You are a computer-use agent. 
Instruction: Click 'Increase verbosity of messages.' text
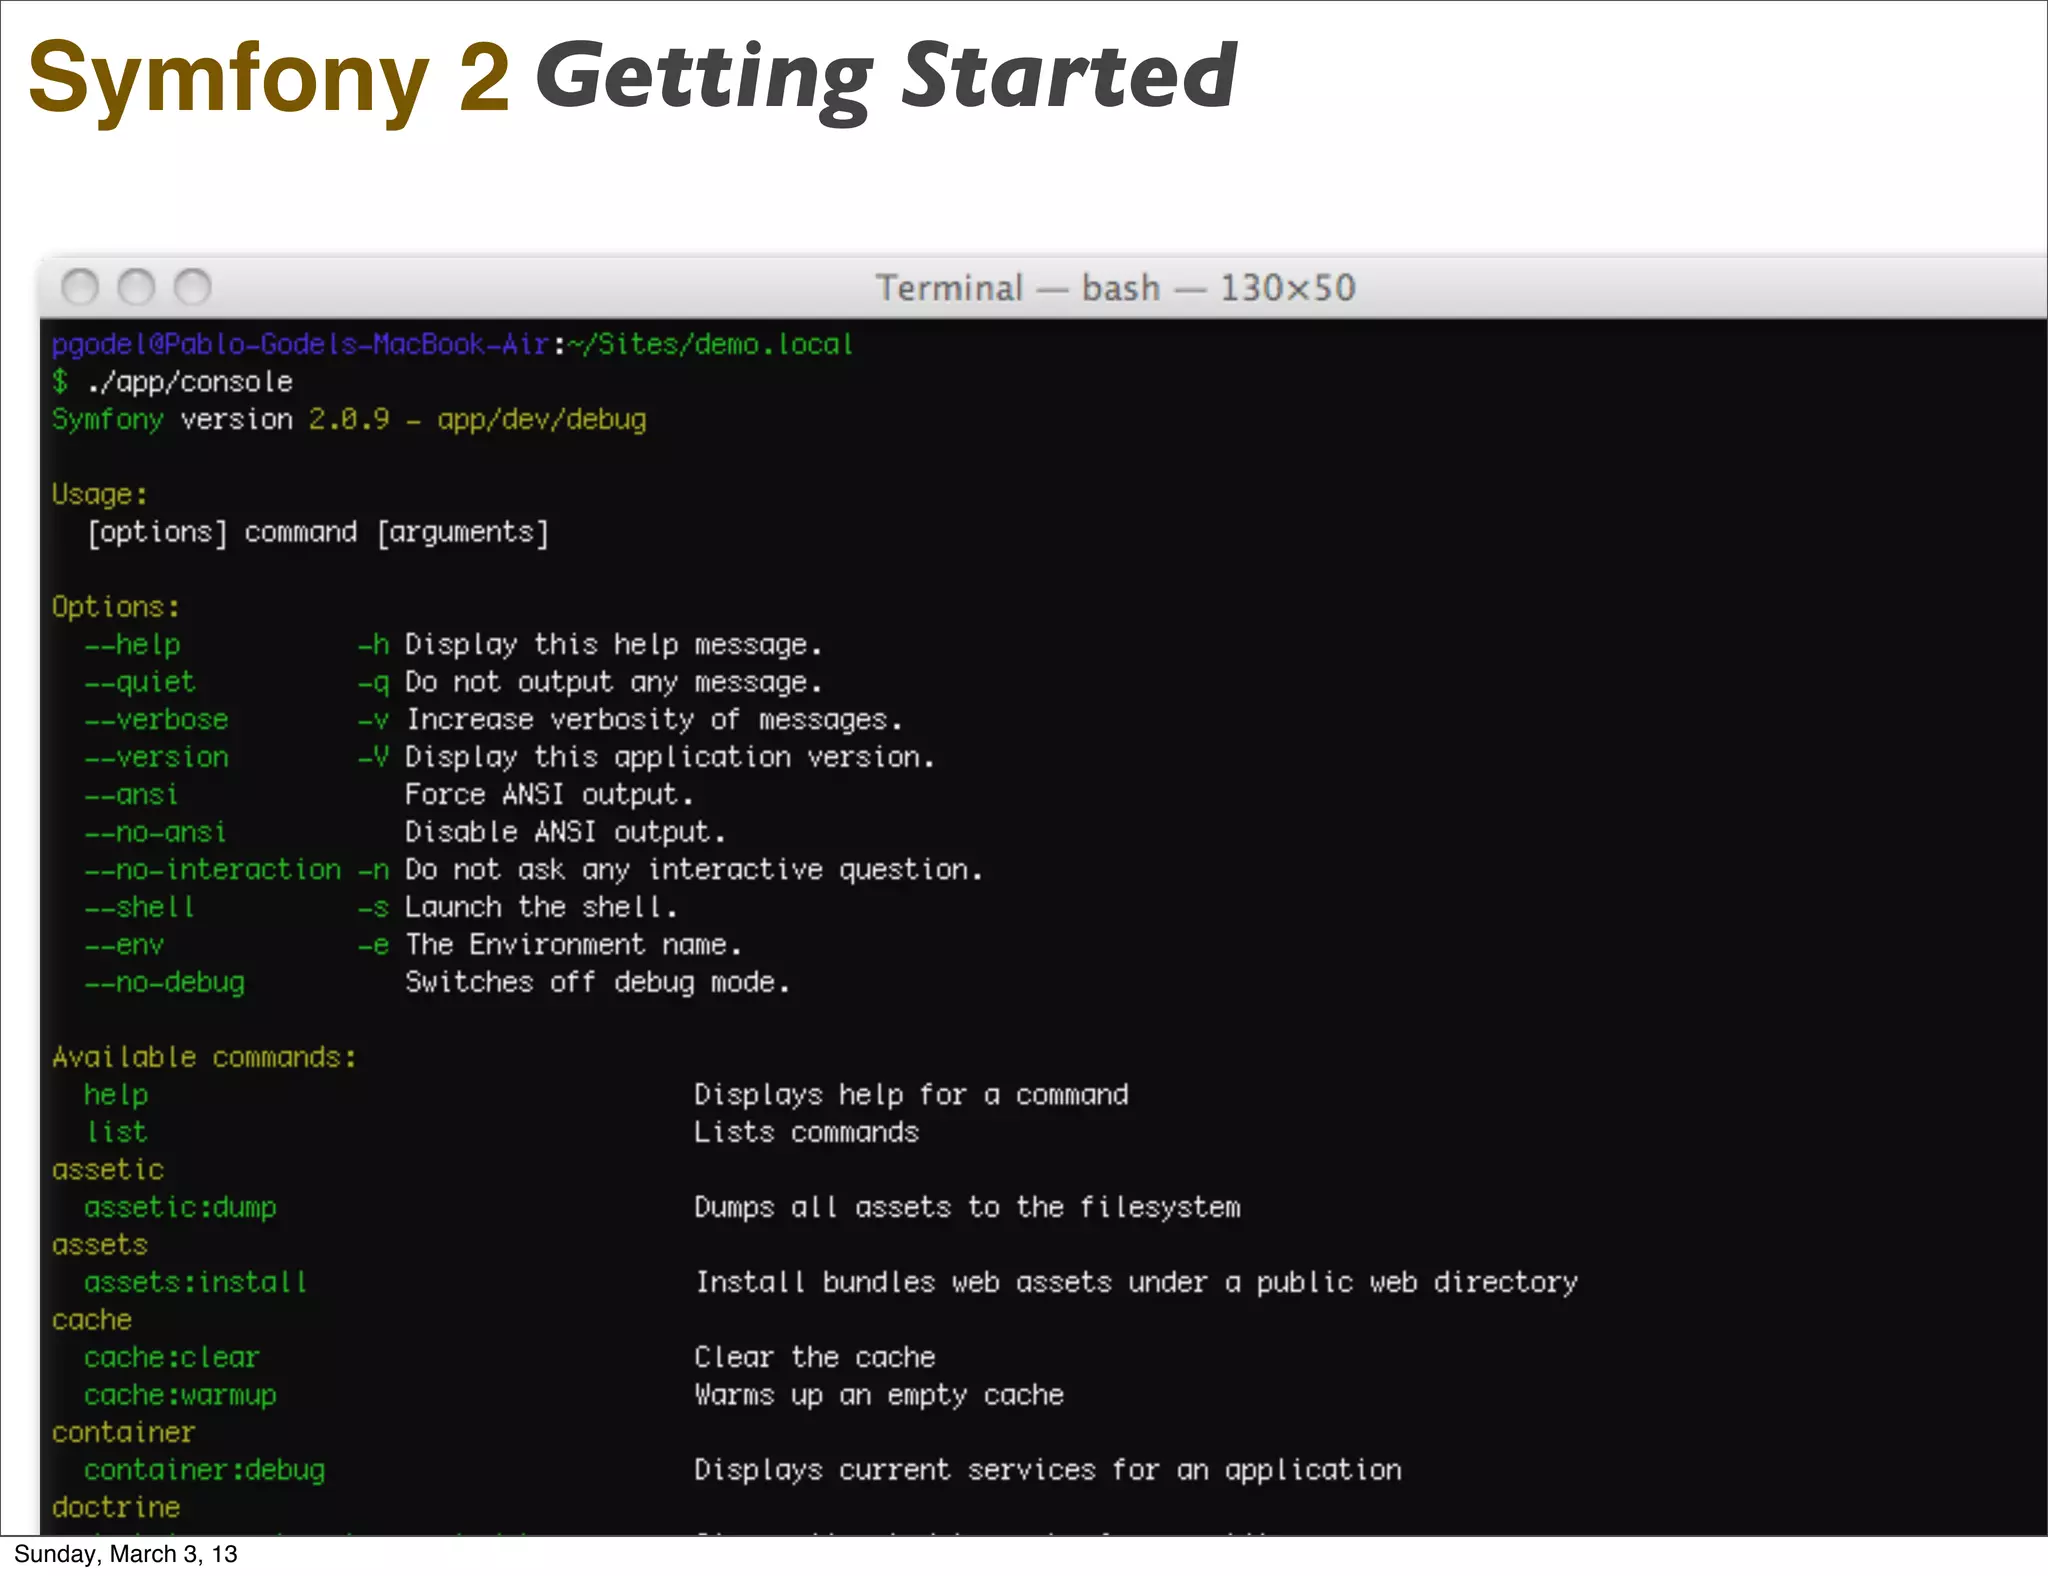coord(654,720)
